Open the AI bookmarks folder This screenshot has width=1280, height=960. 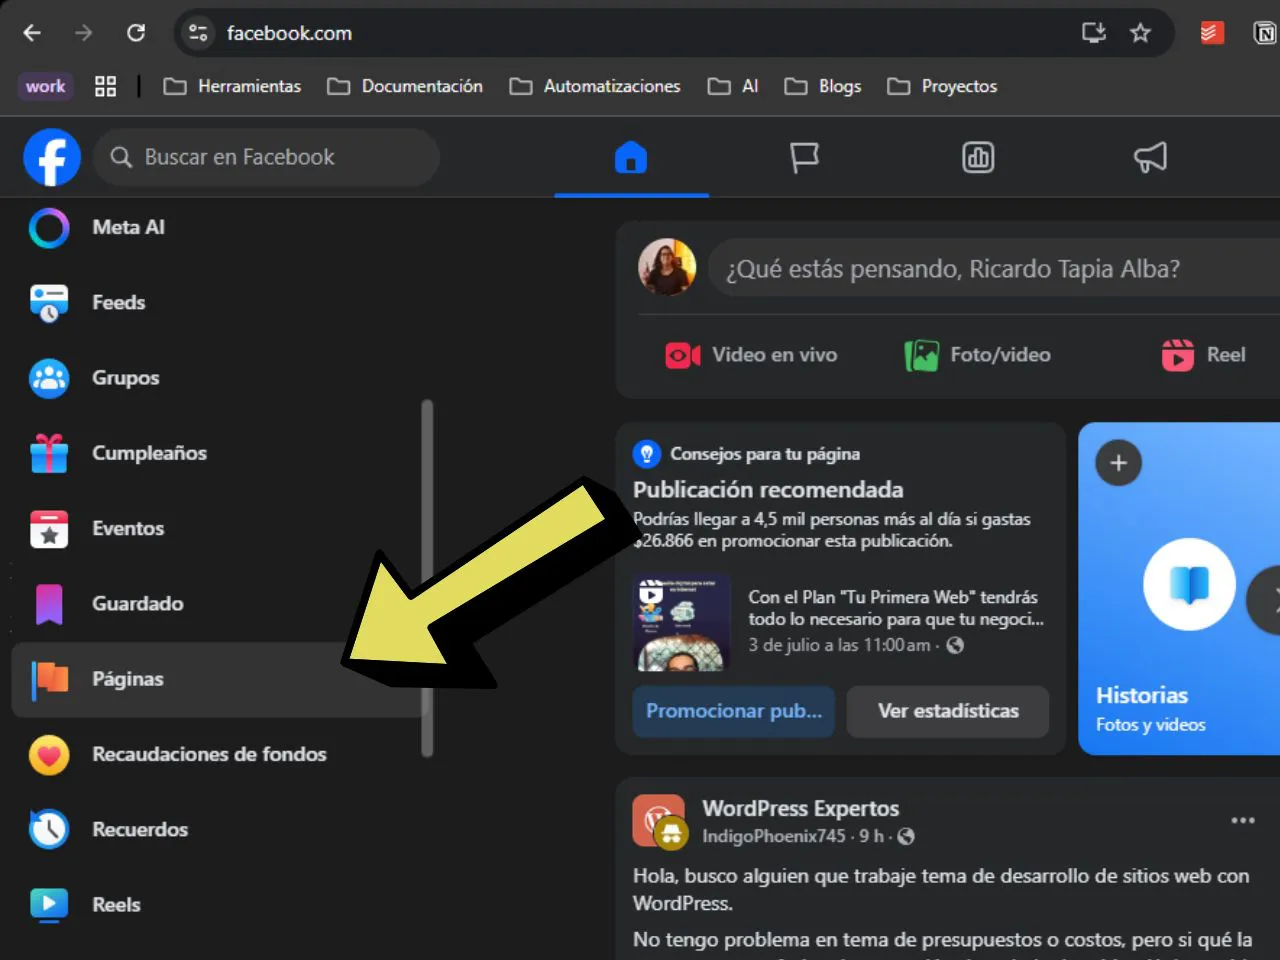[733, 86]
